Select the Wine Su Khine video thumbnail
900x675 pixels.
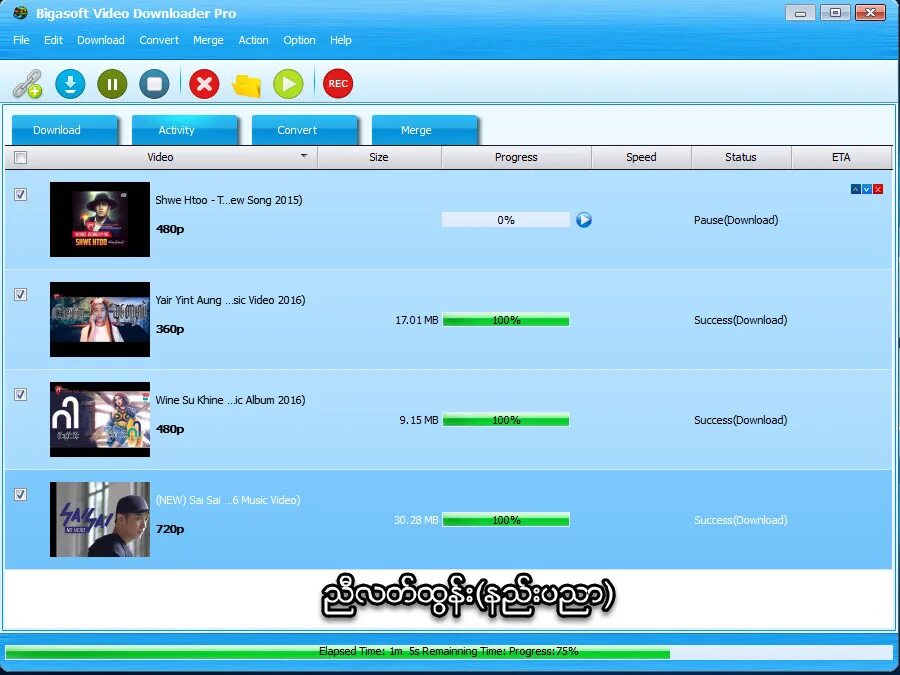[x=100, y=419]
